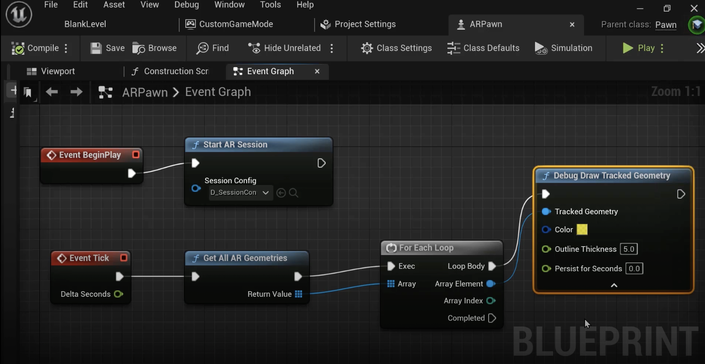Screen dimensions: 705x364
Task: Open the Pawn parent class link
Action: [x=665, y=25]
